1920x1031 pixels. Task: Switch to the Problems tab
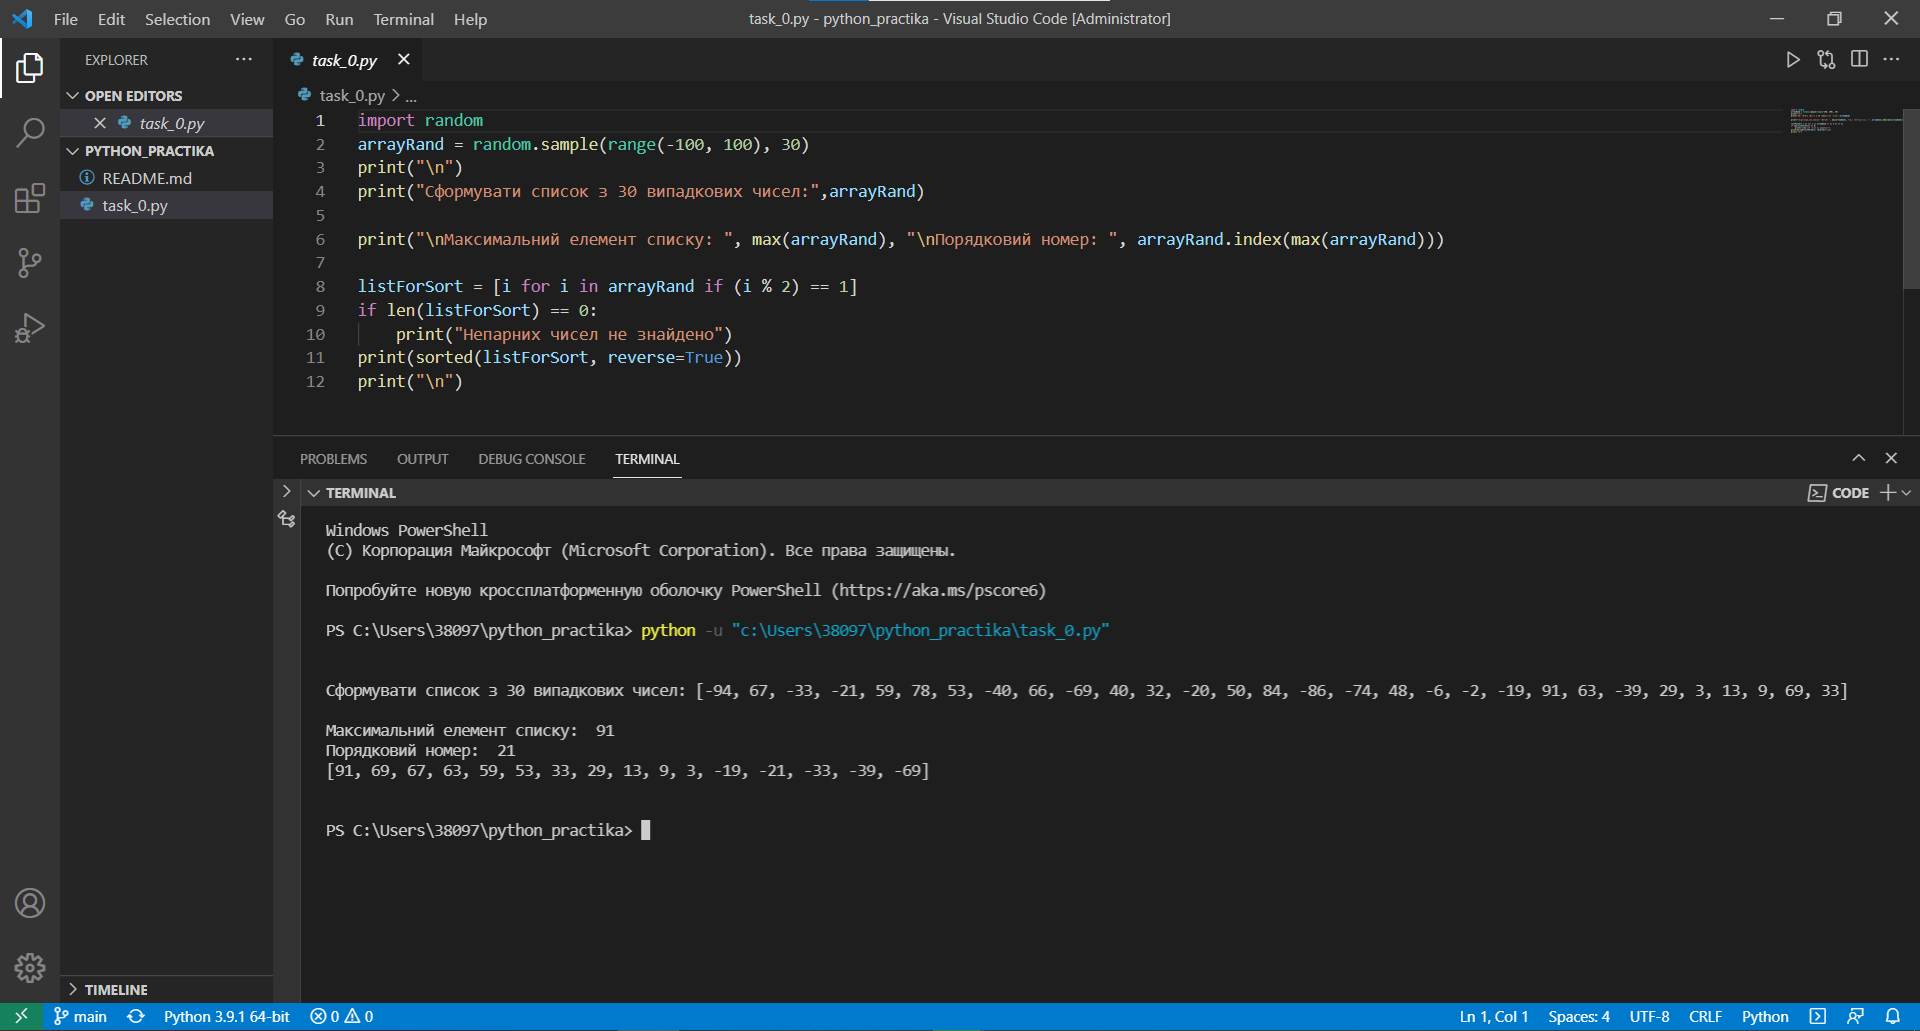(x=333, y=459)
